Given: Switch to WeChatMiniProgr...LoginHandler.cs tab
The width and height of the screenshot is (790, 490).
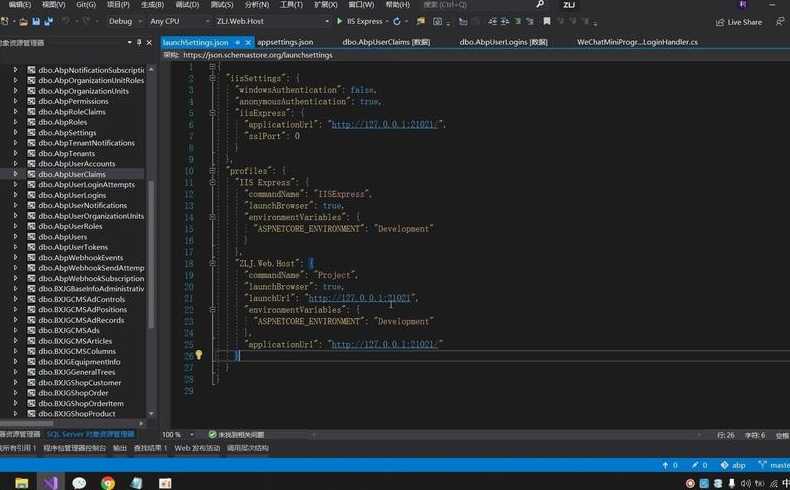Looking at the screenshot, I should [x=637, y=42].
